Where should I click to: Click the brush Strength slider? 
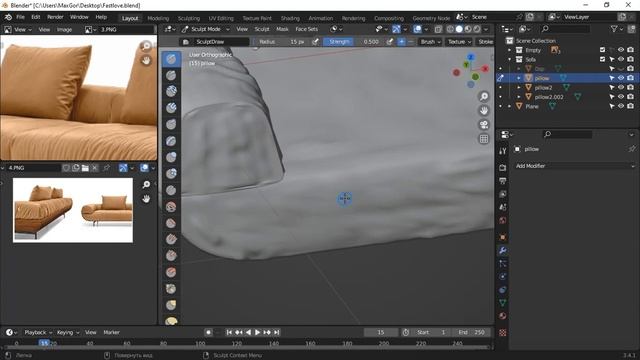click(354, 42)
